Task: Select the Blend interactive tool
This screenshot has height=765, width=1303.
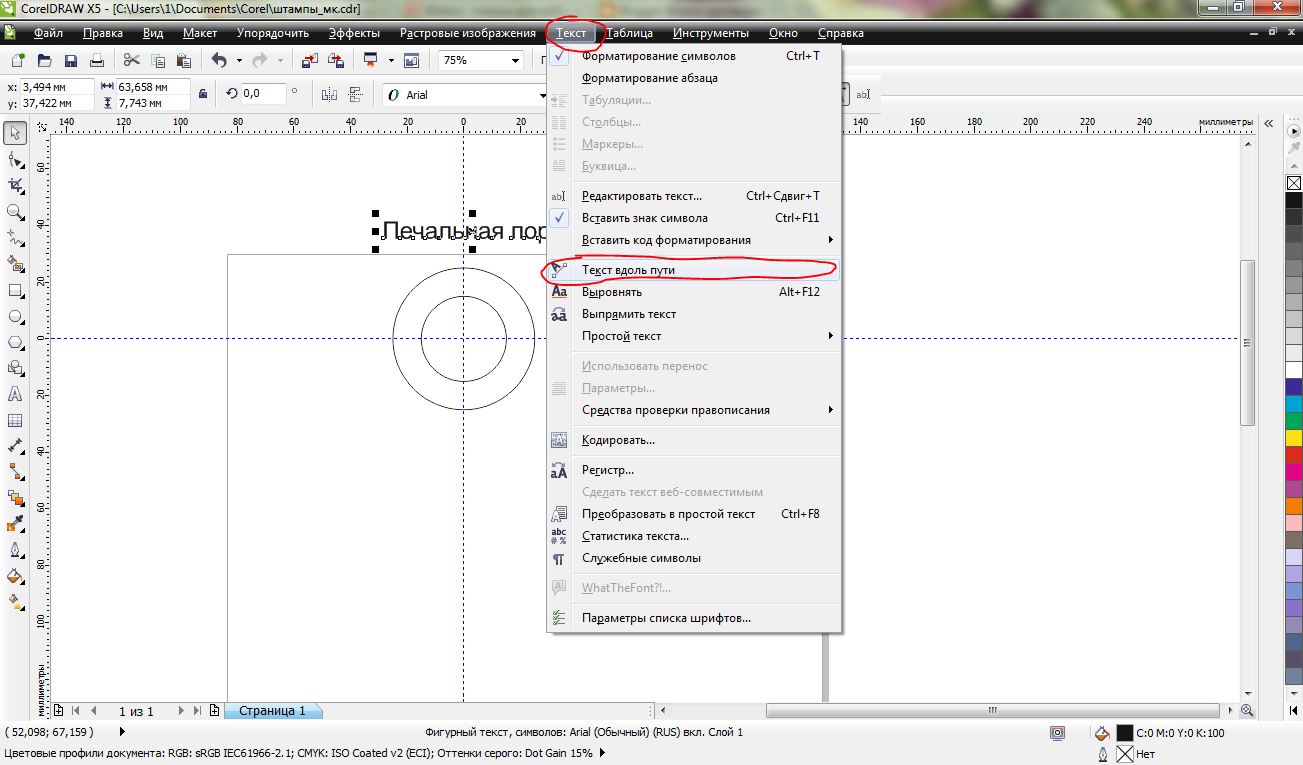Action: click(x=15, y=498)
